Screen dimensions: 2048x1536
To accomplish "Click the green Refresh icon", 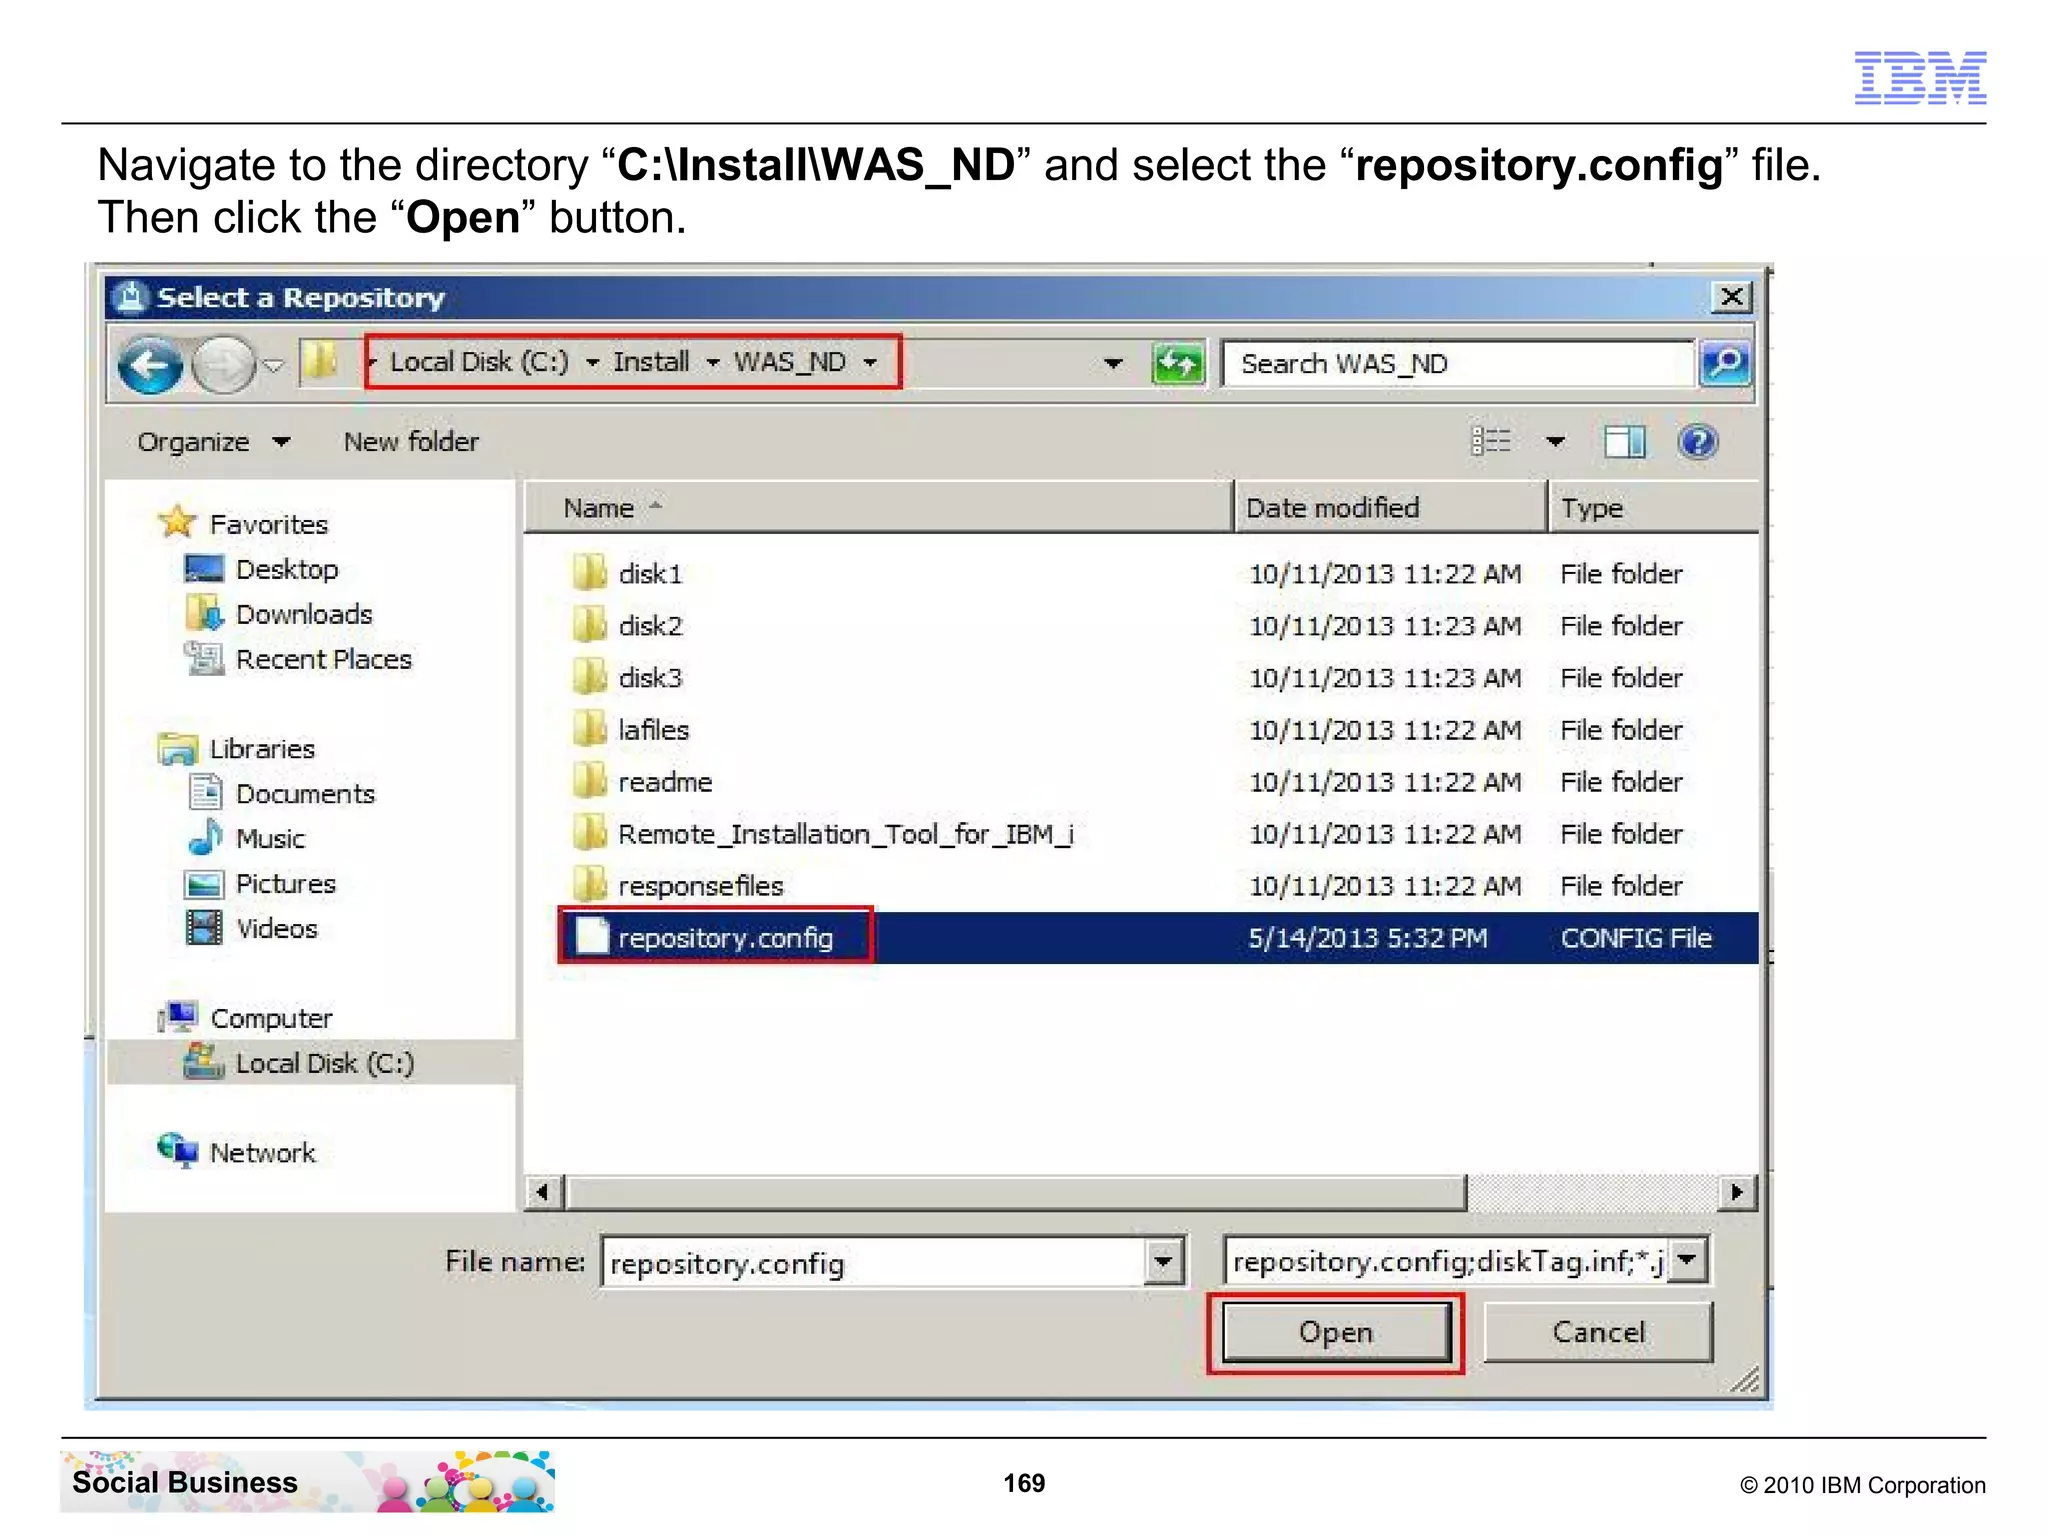I will tap(1178, 363).
